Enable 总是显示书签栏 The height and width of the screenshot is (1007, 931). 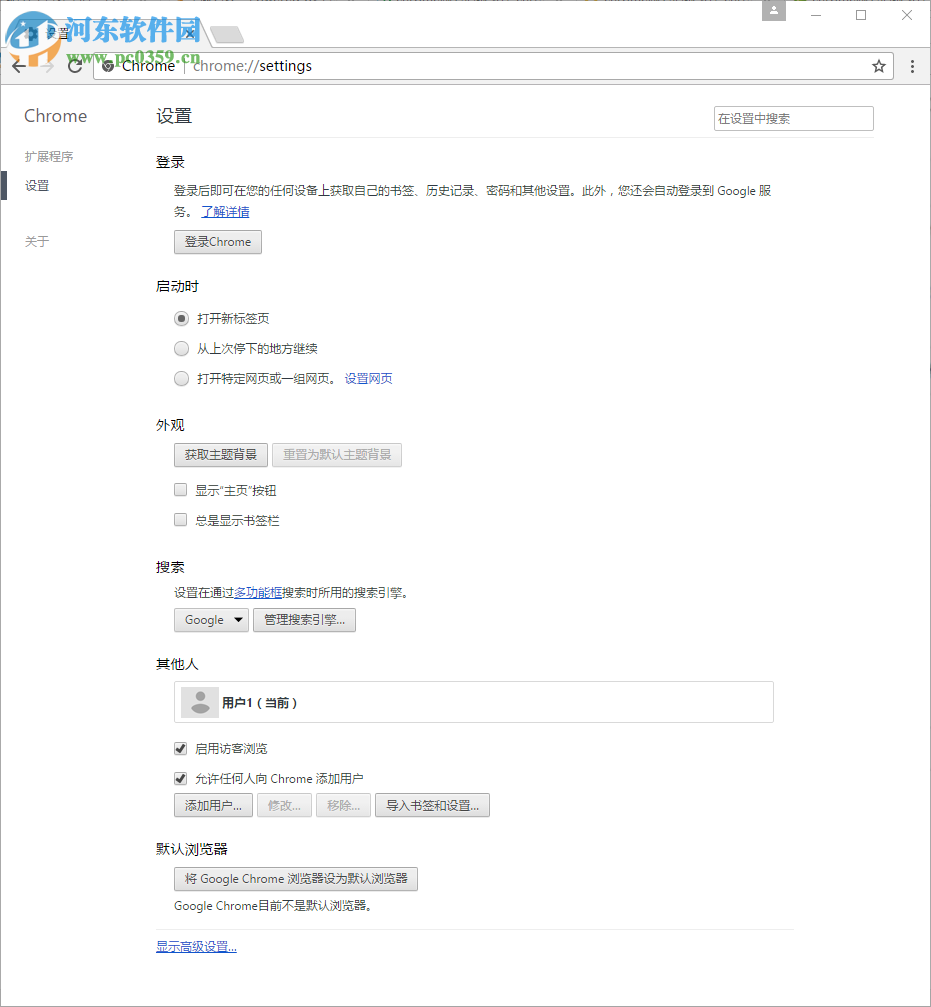point(180,519)
